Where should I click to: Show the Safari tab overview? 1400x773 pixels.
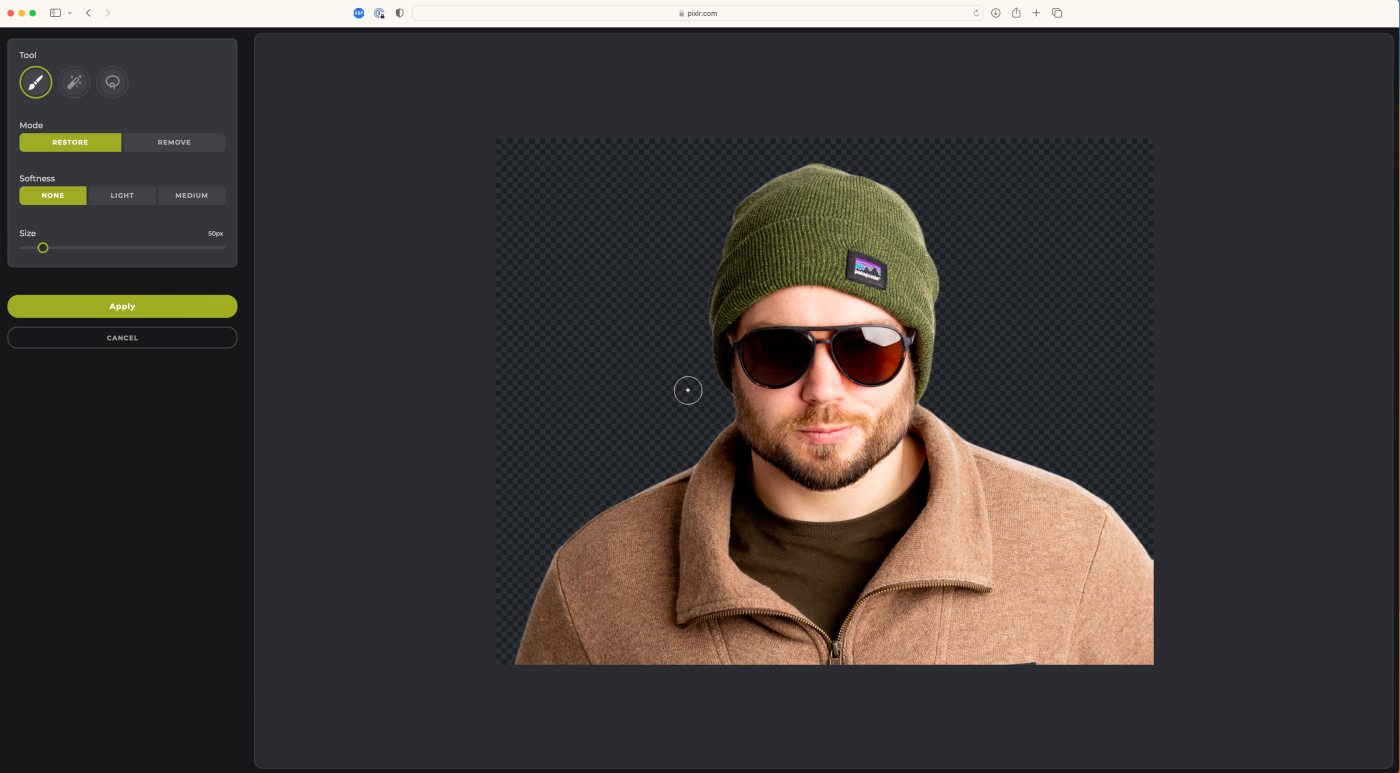(1057, 13)
